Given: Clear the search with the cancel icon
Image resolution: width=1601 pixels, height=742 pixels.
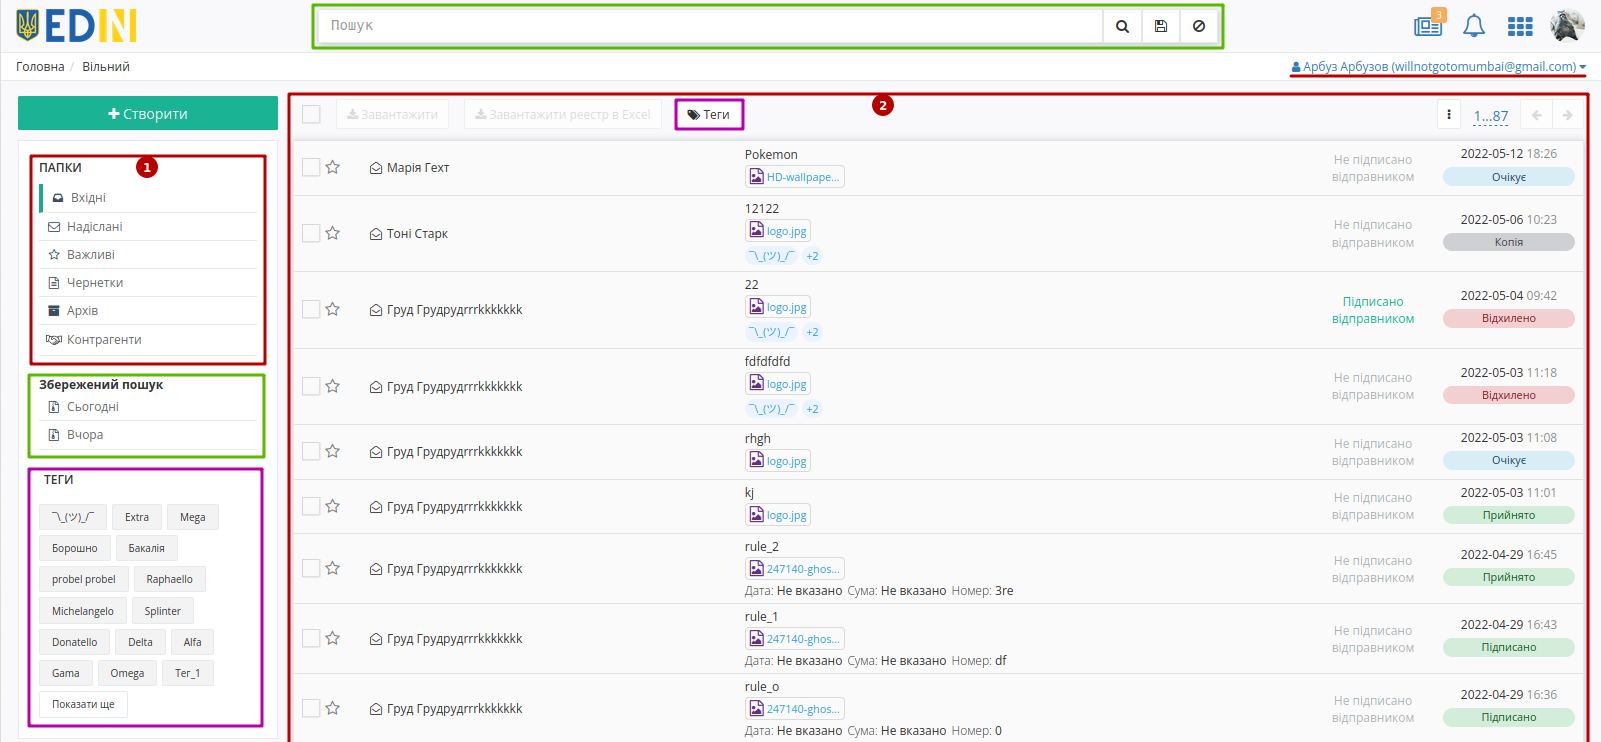Looking at the screenshot, I should pos(1199,26).
